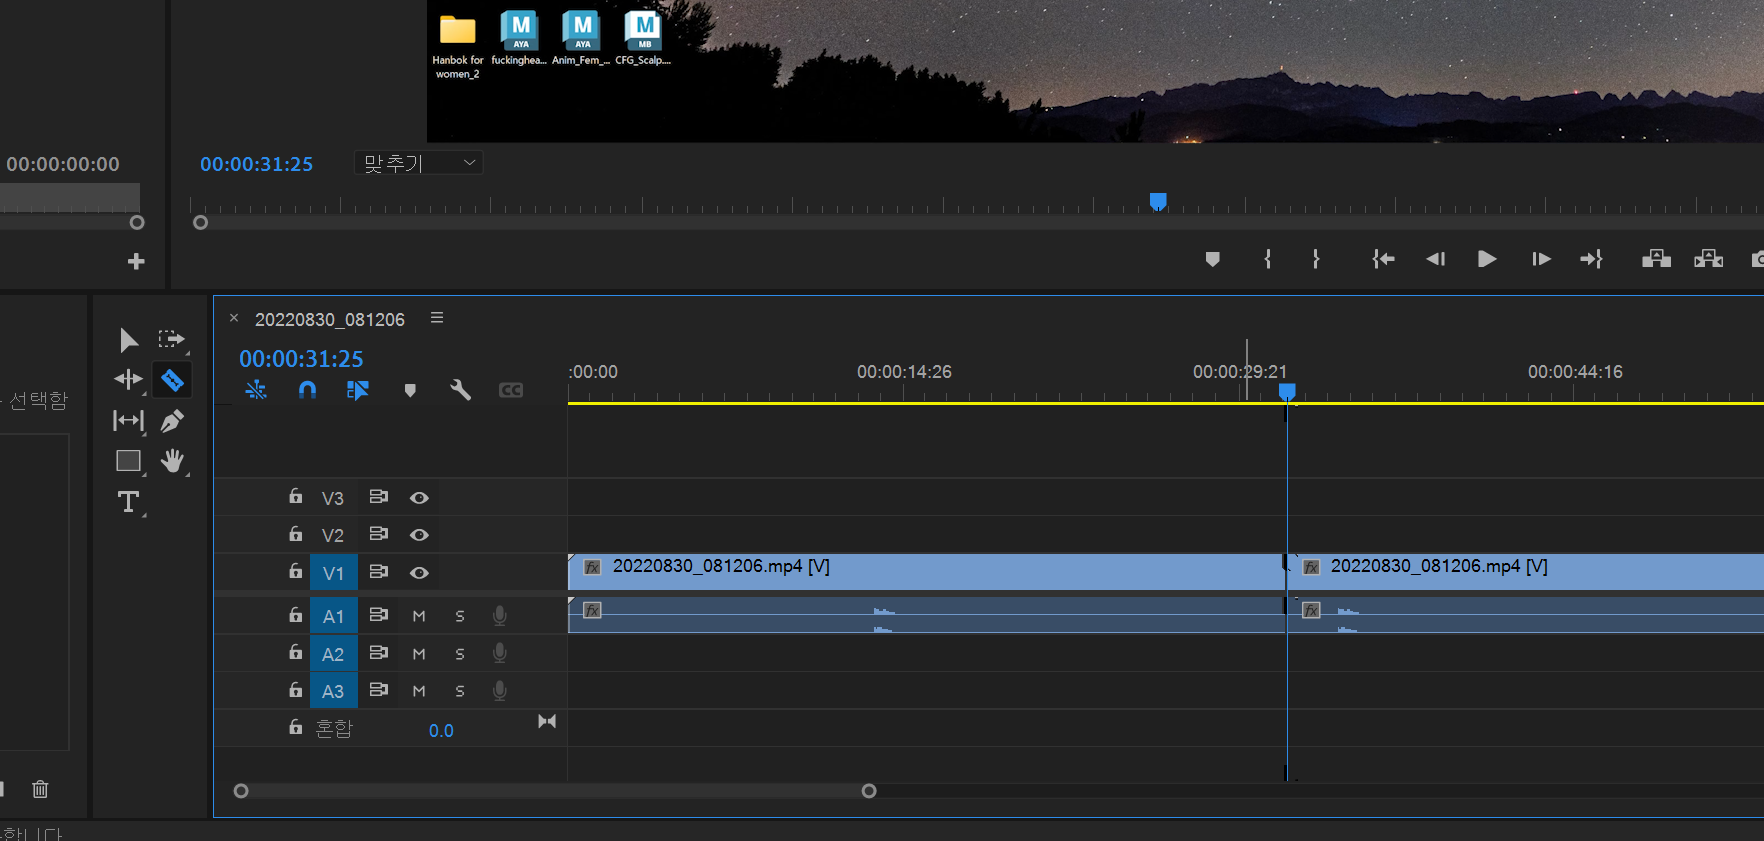Toggle V1 track visibility eye
The width and height of the screenshot is (1764, 841).
click(419, 573)
